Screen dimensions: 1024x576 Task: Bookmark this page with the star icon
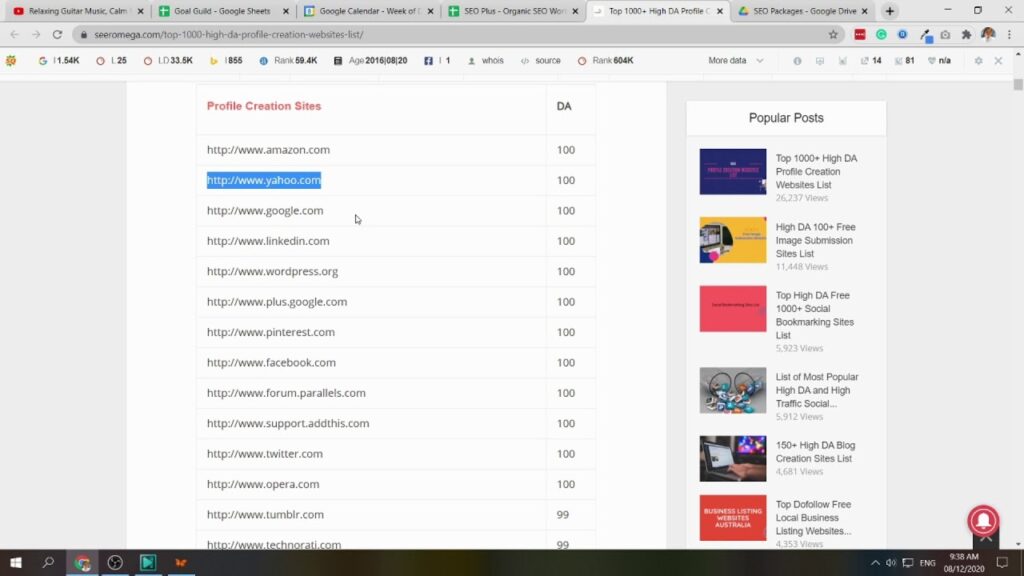833,35
